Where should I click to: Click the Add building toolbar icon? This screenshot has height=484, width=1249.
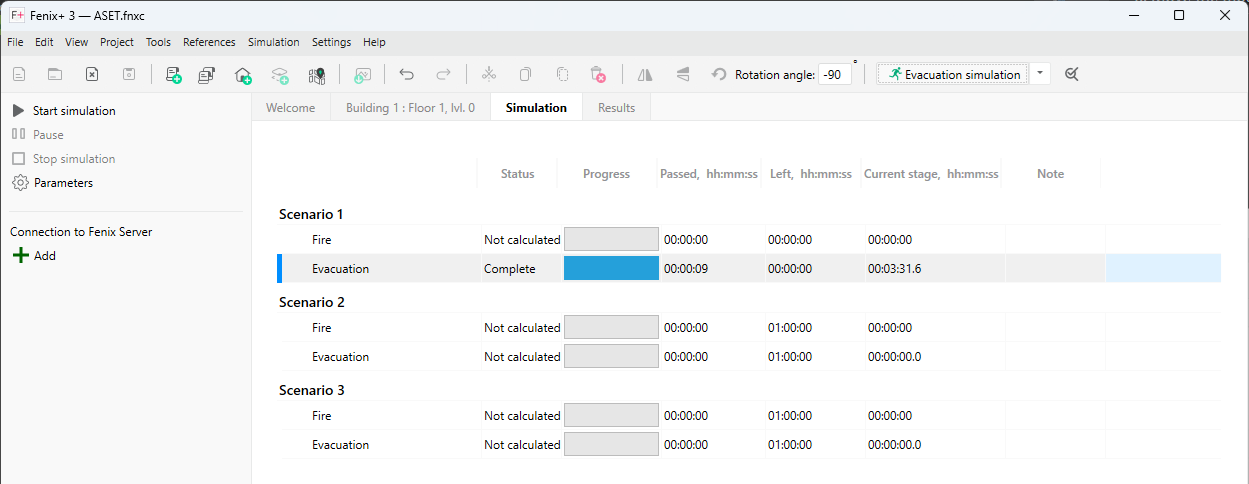243,74
